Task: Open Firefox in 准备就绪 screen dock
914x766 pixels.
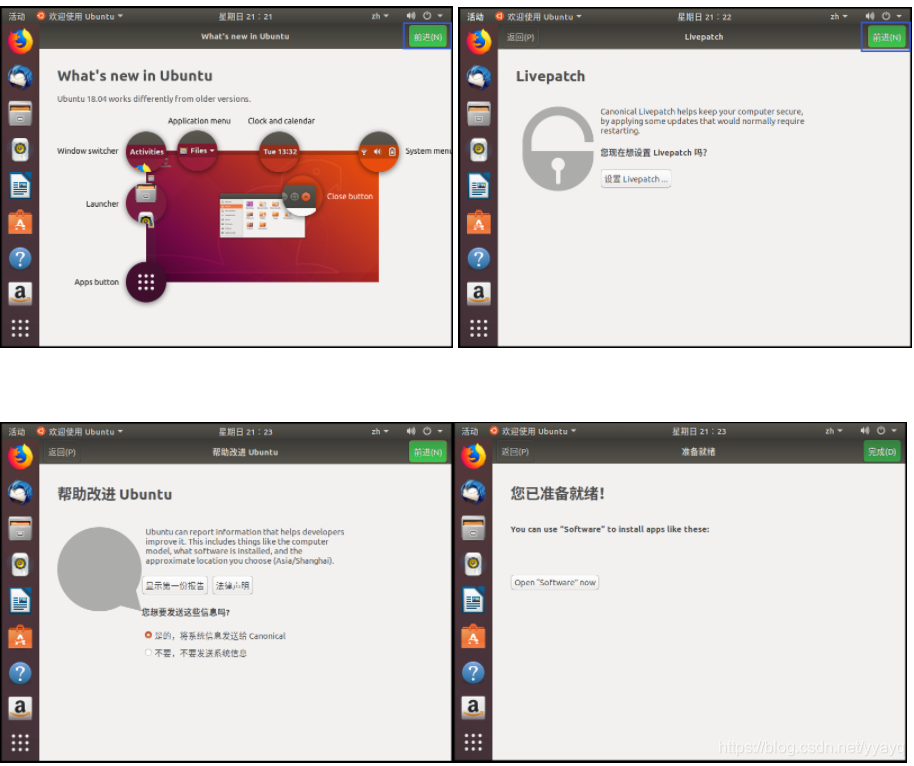Action: tap(473, 456)
